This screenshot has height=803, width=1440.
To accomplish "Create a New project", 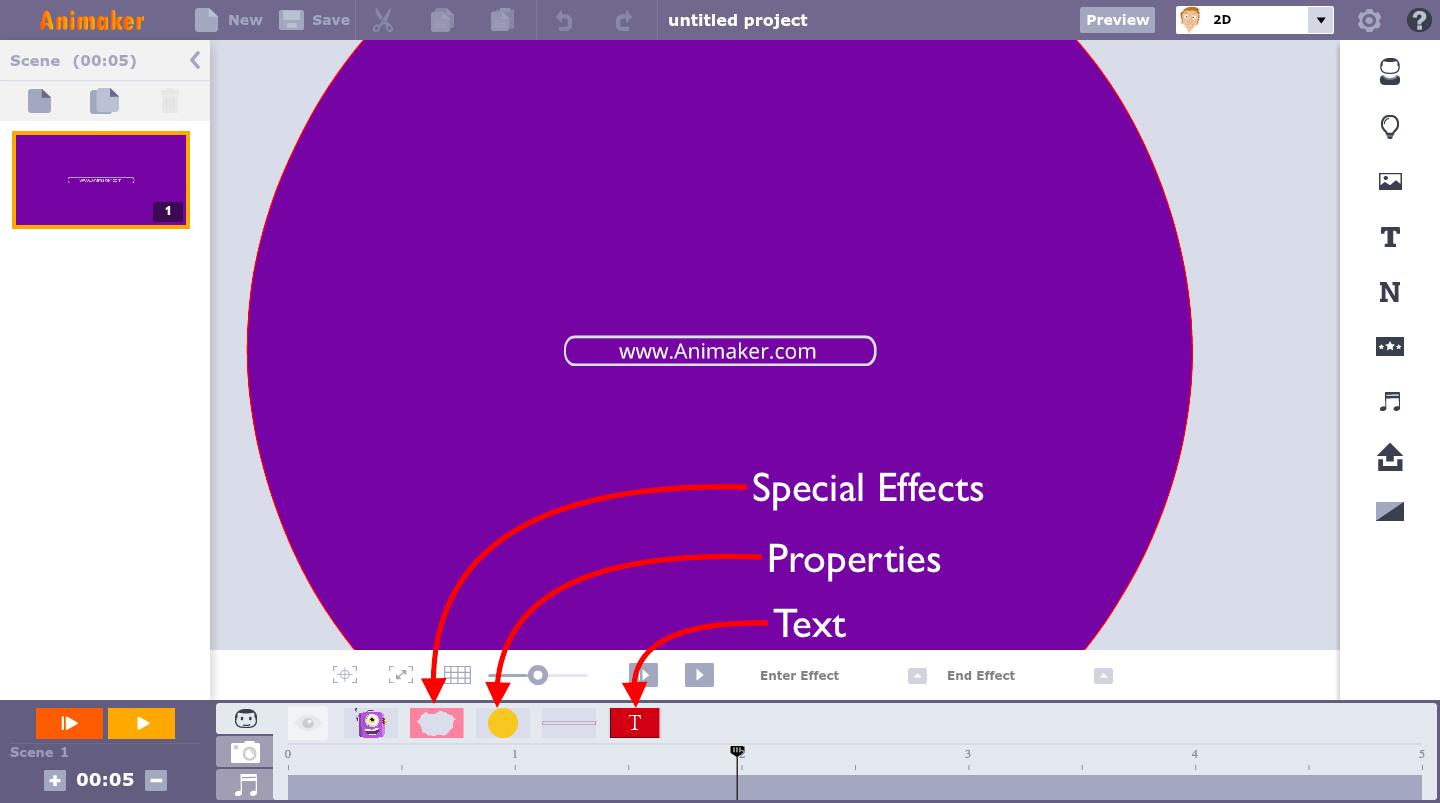I will click(x=229, y=20).
